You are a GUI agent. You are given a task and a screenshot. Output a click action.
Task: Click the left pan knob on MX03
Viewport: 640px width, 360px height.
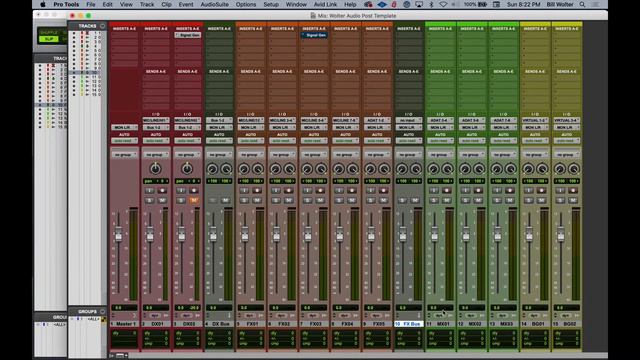(497, 169)
